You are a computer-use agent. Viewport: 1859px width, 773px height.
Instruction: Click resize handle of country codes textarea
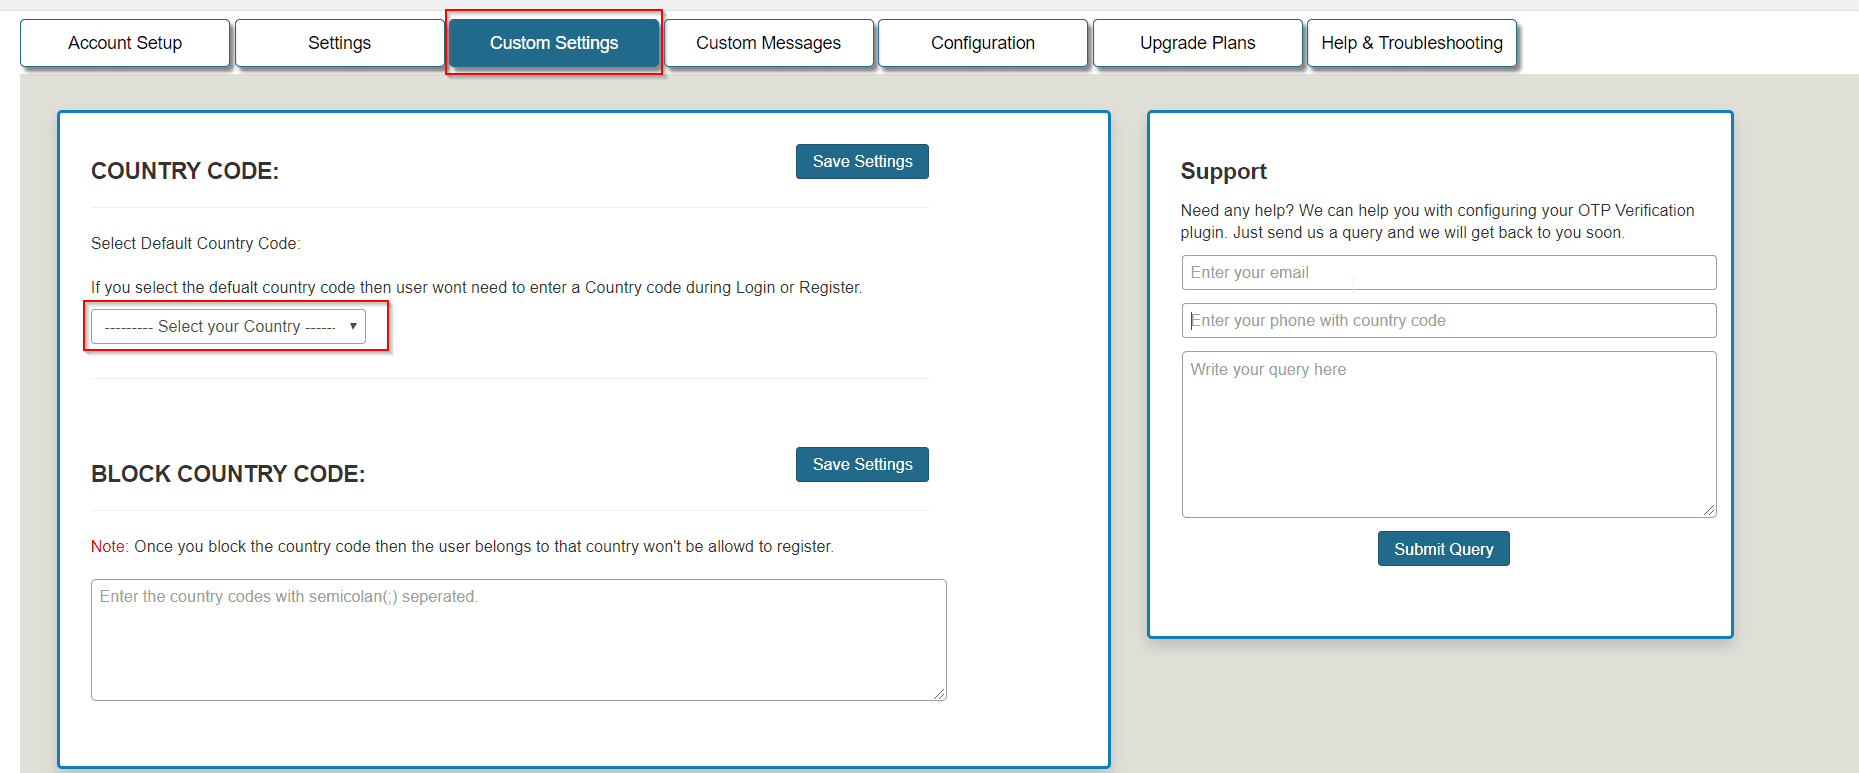939,693
